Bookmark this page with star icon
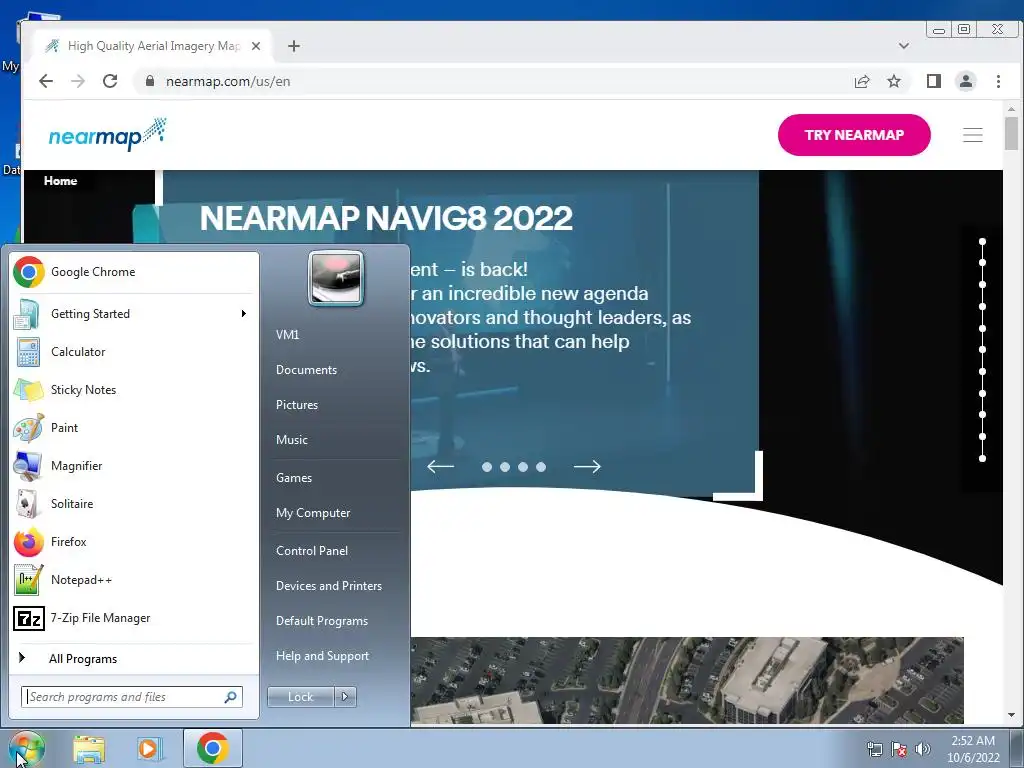The image size is (1024, 768). click(894, 81)
